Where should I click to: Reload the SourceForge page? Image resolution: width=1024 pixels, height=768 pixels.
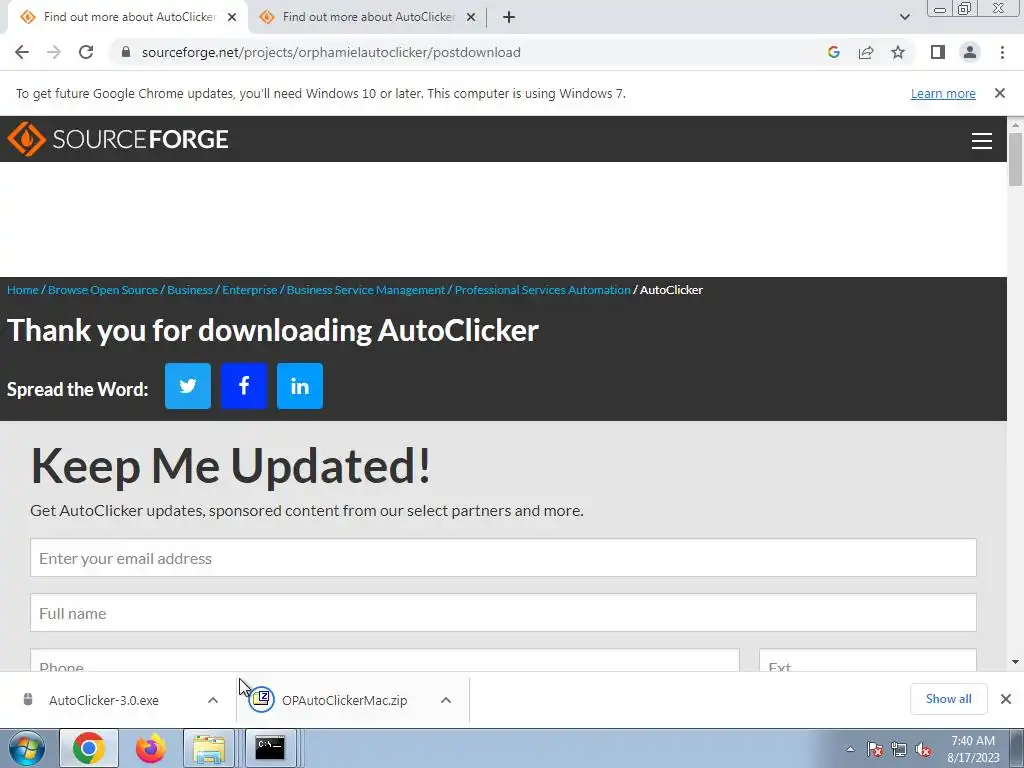click(x=86, y=52)
